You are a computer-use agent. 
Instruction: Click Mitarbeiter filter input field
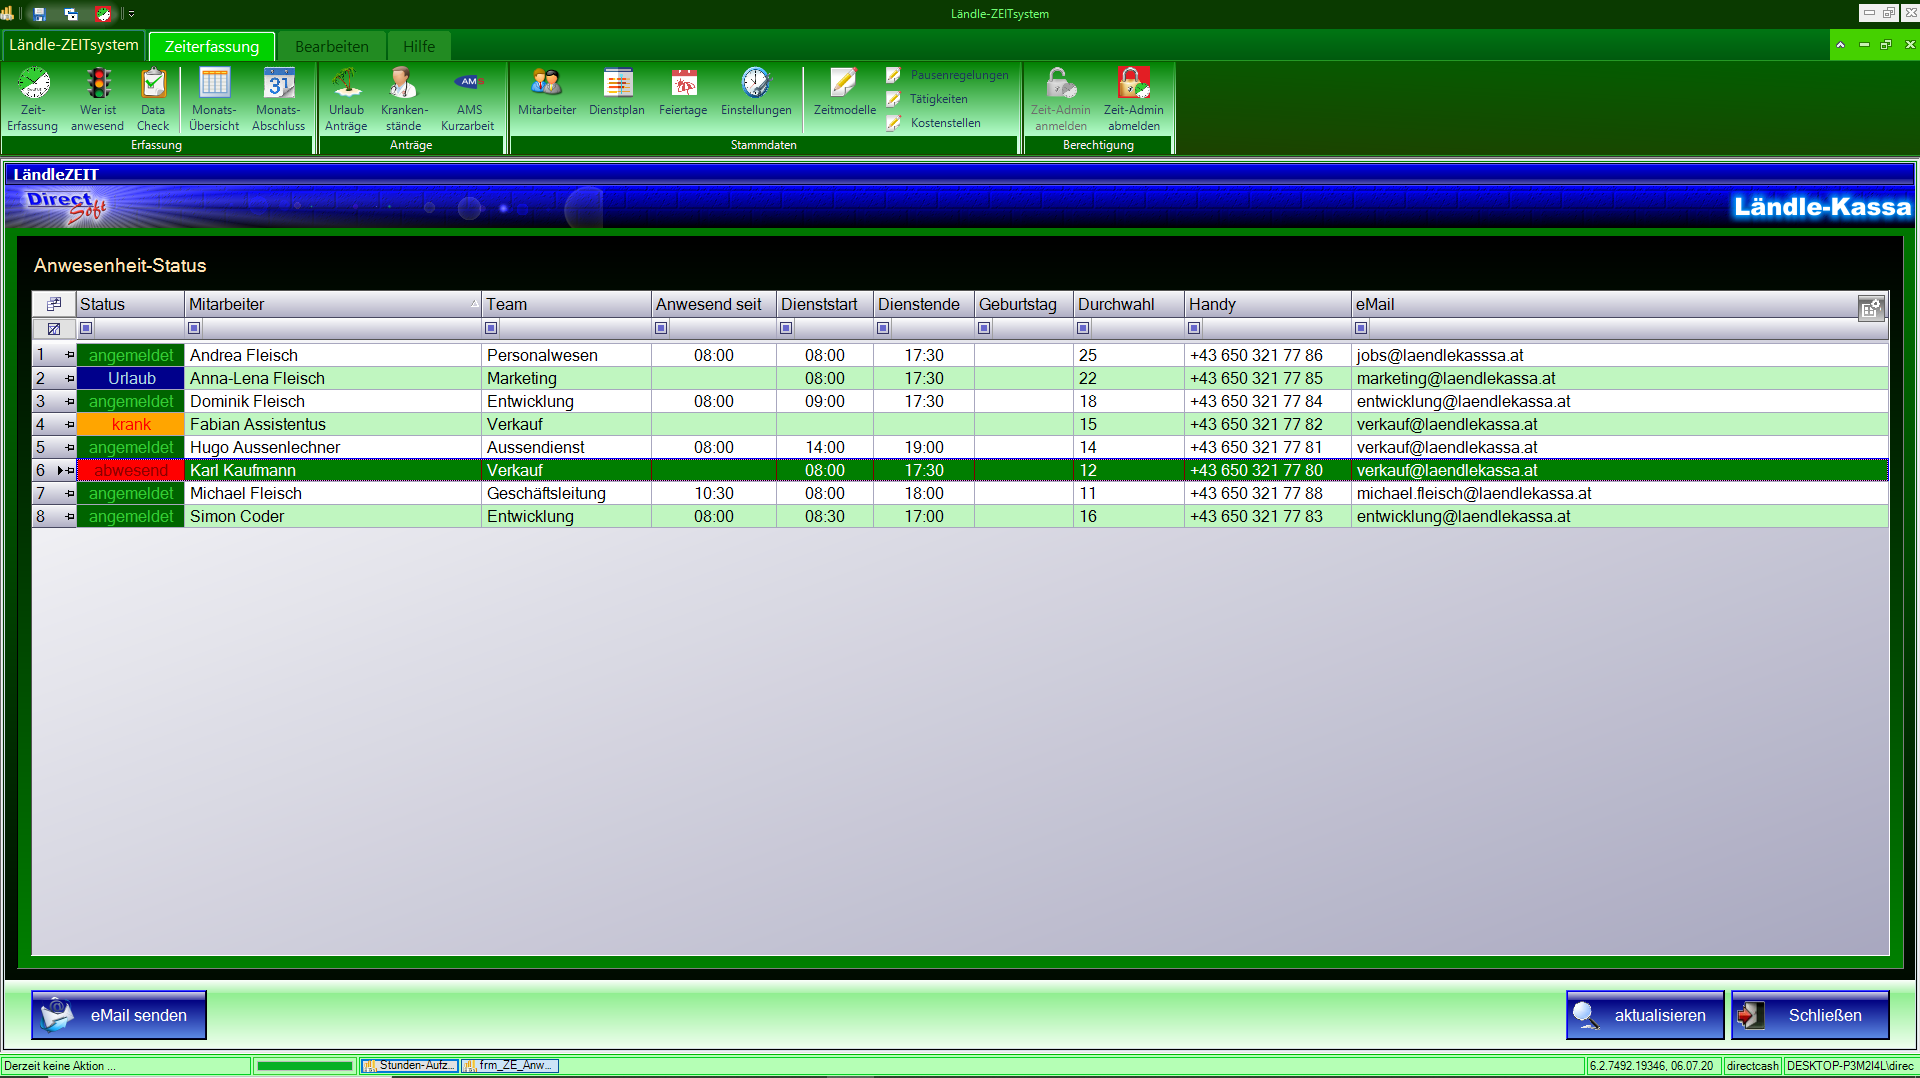tap(340, 328)
